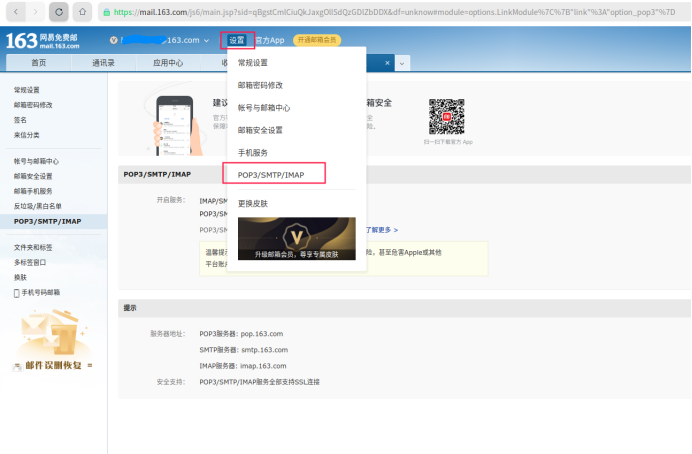Image resolution: width=692 pixels, height=454 pixels.
Task: Click the phone icon beside 手机号码邮箱
Action: pos(16,293)
